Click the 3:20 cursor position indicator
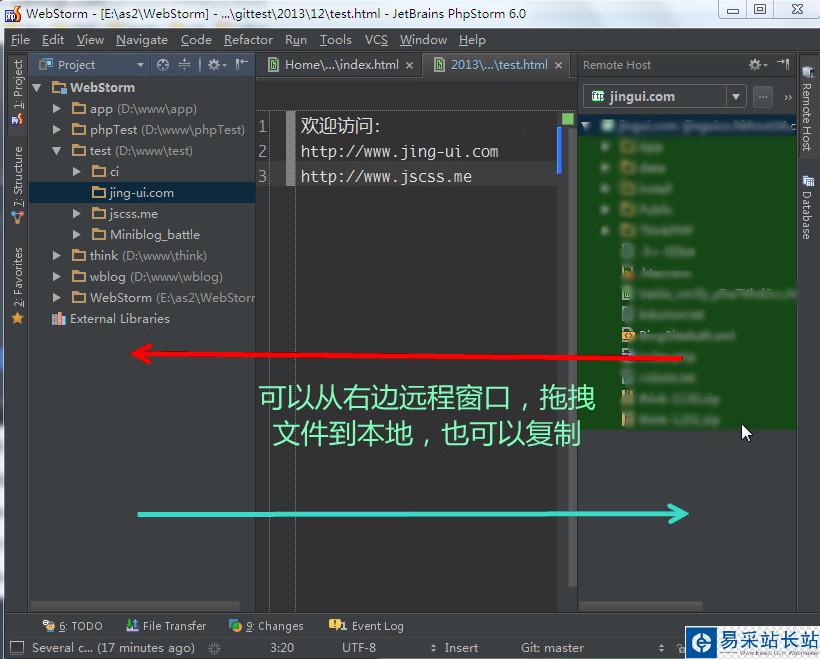Viewport: 820px width, 659px height. pyautogui.click(x=282, y=647)
